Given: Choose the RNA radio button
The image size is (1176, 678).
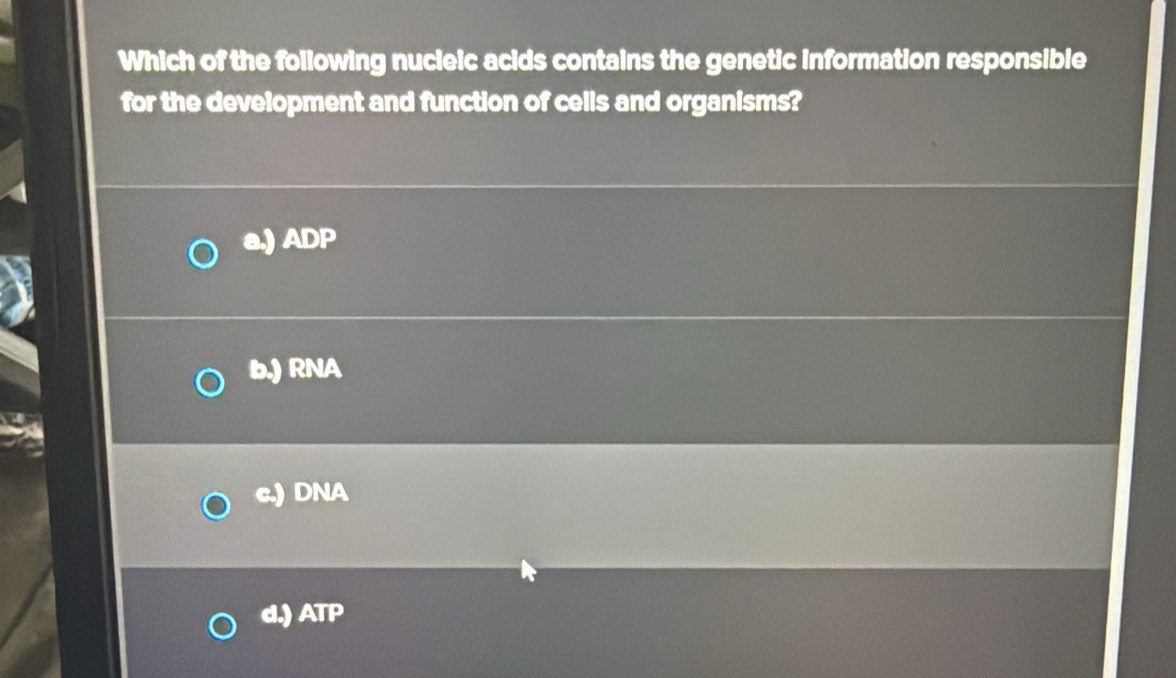Looking at the screenshot, I should (x=210, y=383).
